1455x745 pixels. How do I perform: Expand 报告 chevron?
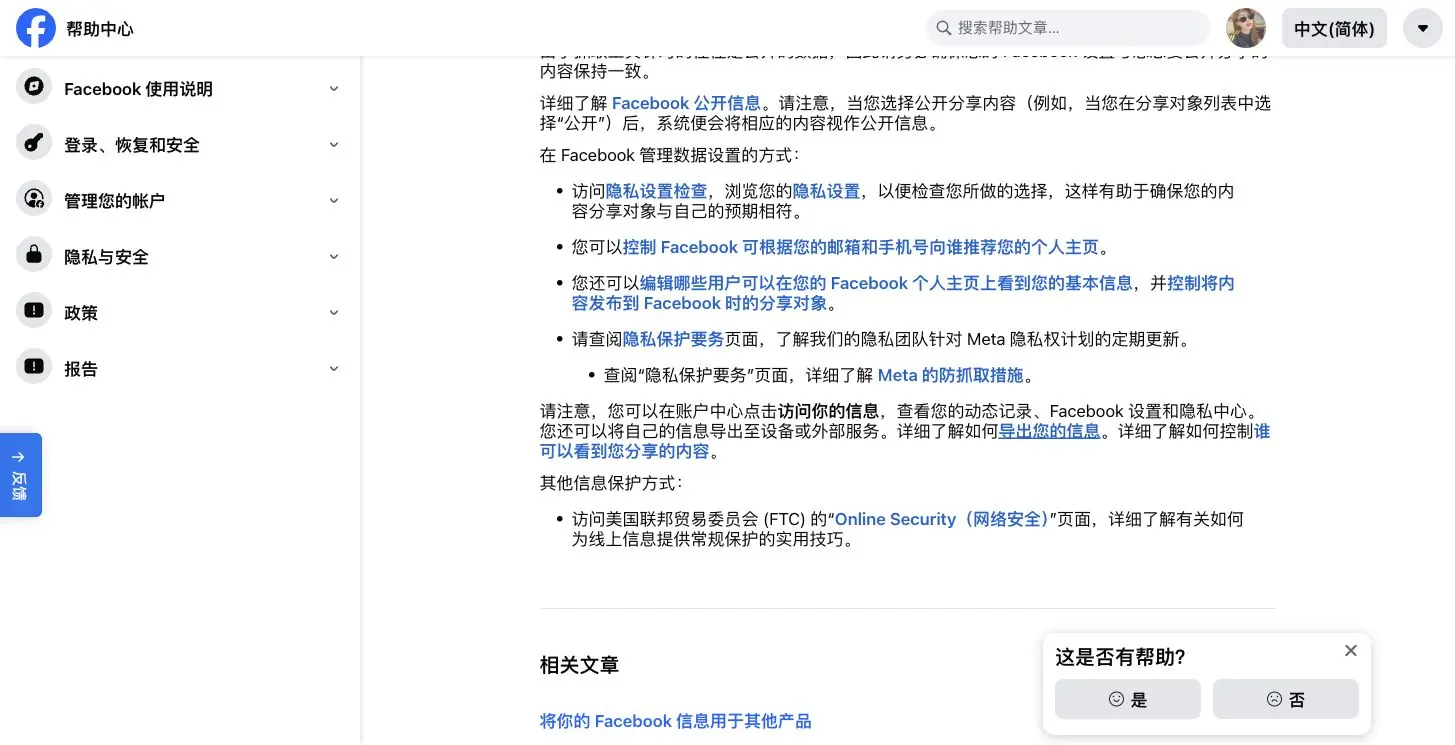tap(334, 369)
